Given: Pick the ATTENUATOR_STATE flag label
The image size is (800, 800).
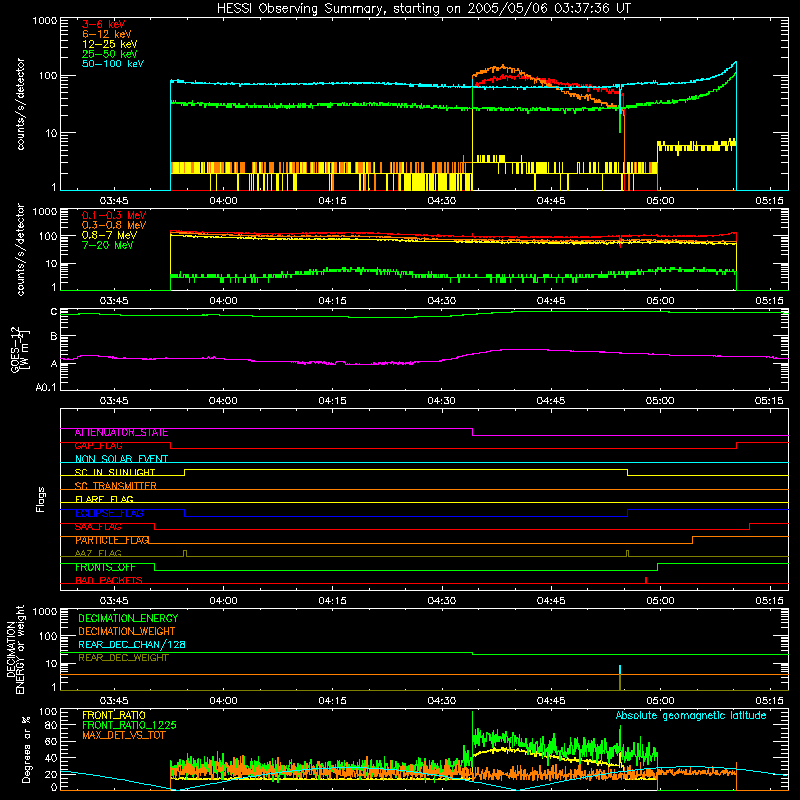Looking at the screenshot, I should coord(121,433).
